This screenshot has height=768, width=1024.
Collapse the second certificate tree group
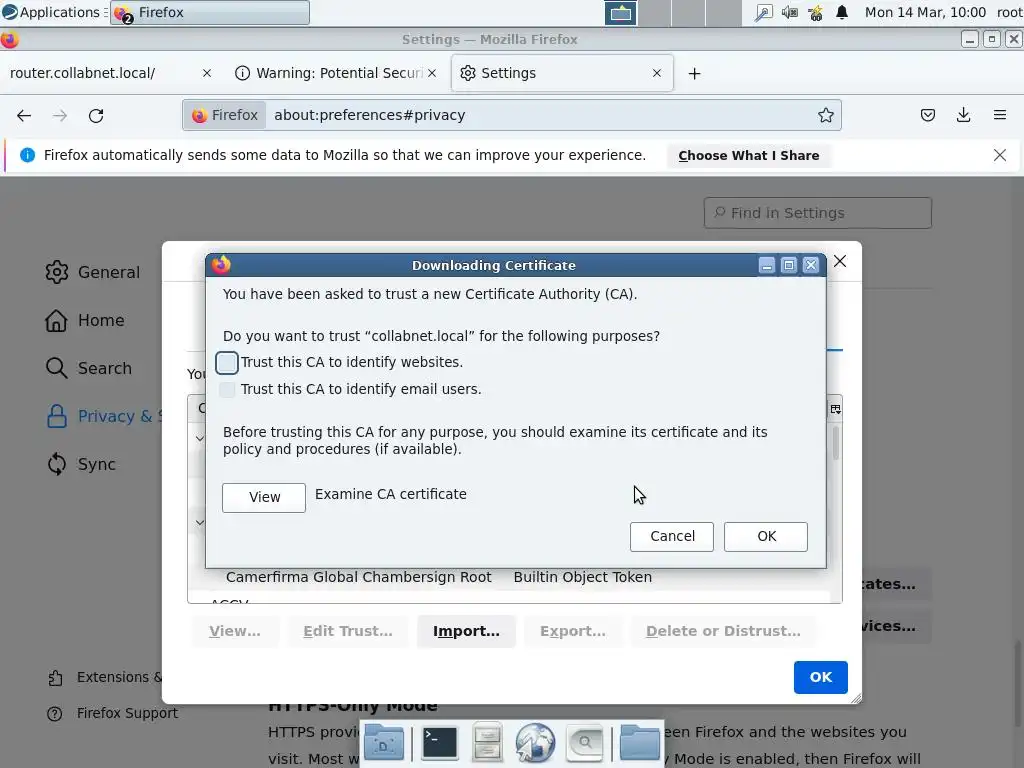click(x=199, y=522)
